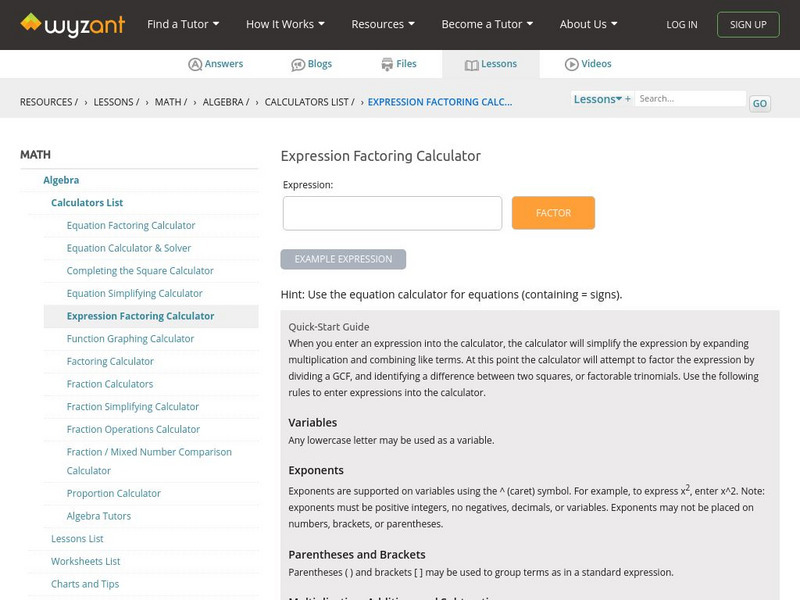
Task: Click the Wyzant logo icon
Action: (31, 23)
